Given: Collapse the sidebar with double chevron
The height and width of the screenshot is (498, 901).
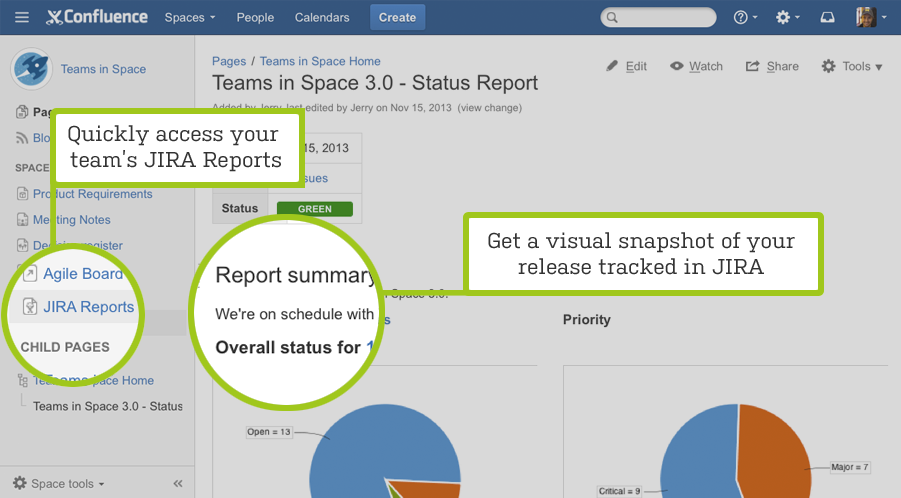Looking at the screenshot, I should pyautogui.click(x=178, y=484).
